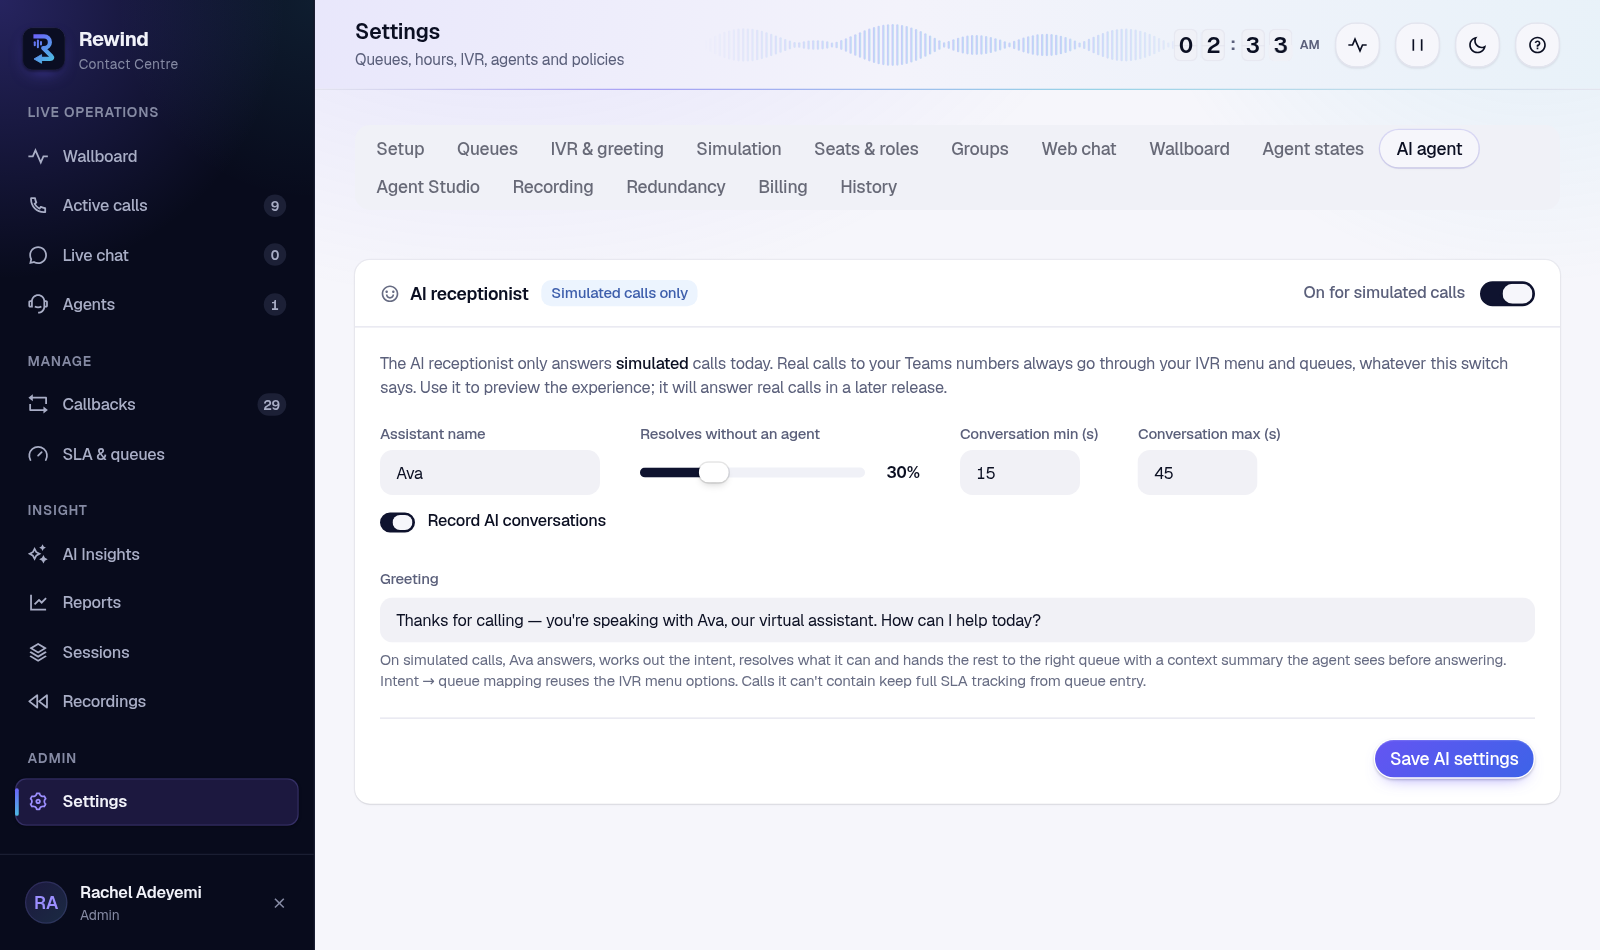Viewport: 1600px width, 950px height.
Task: Open the Redundancy tab
Action: [x=676, y=187]
